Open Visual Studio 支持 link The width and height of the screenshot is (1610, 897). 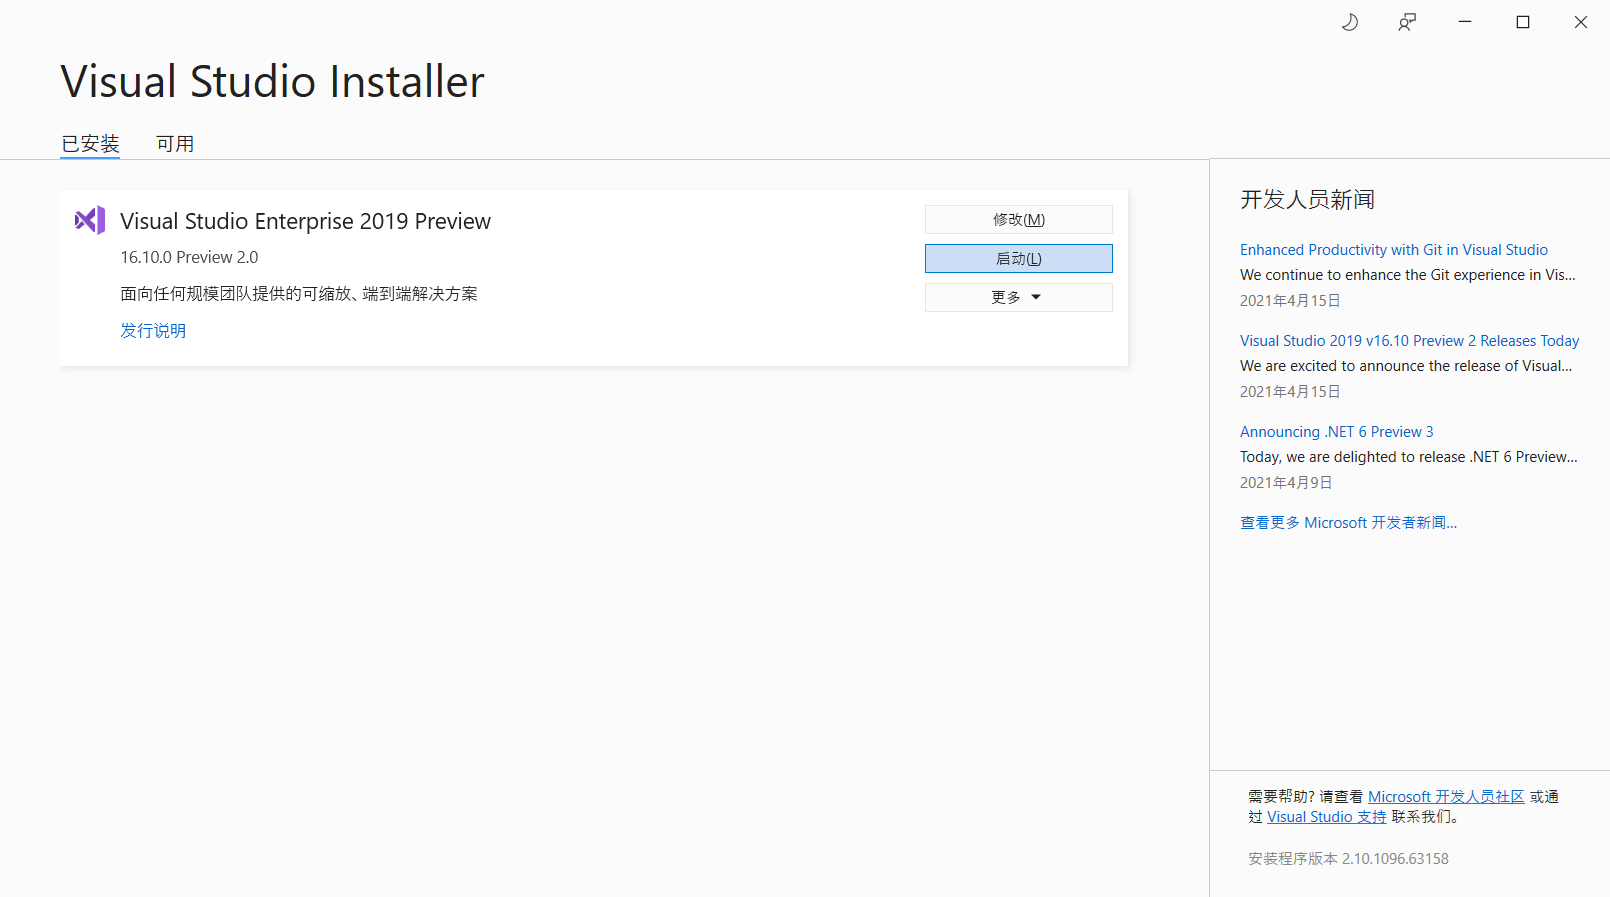click(x=1327, y=817)
